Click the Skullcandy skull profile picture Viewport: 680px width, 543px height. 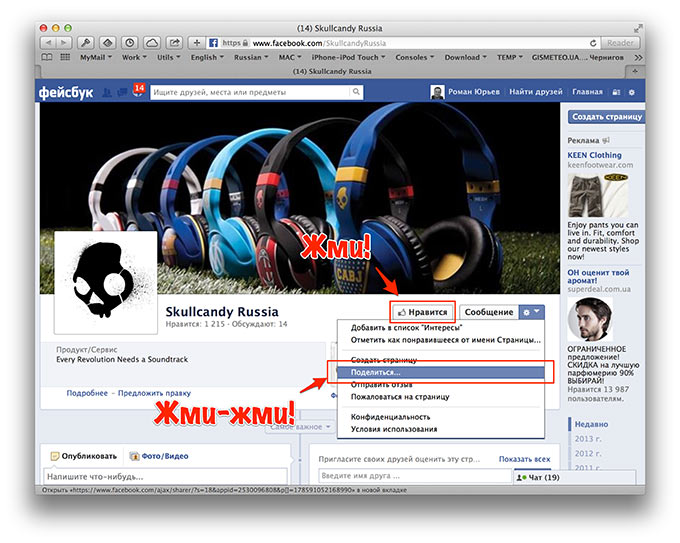[106, 282]
